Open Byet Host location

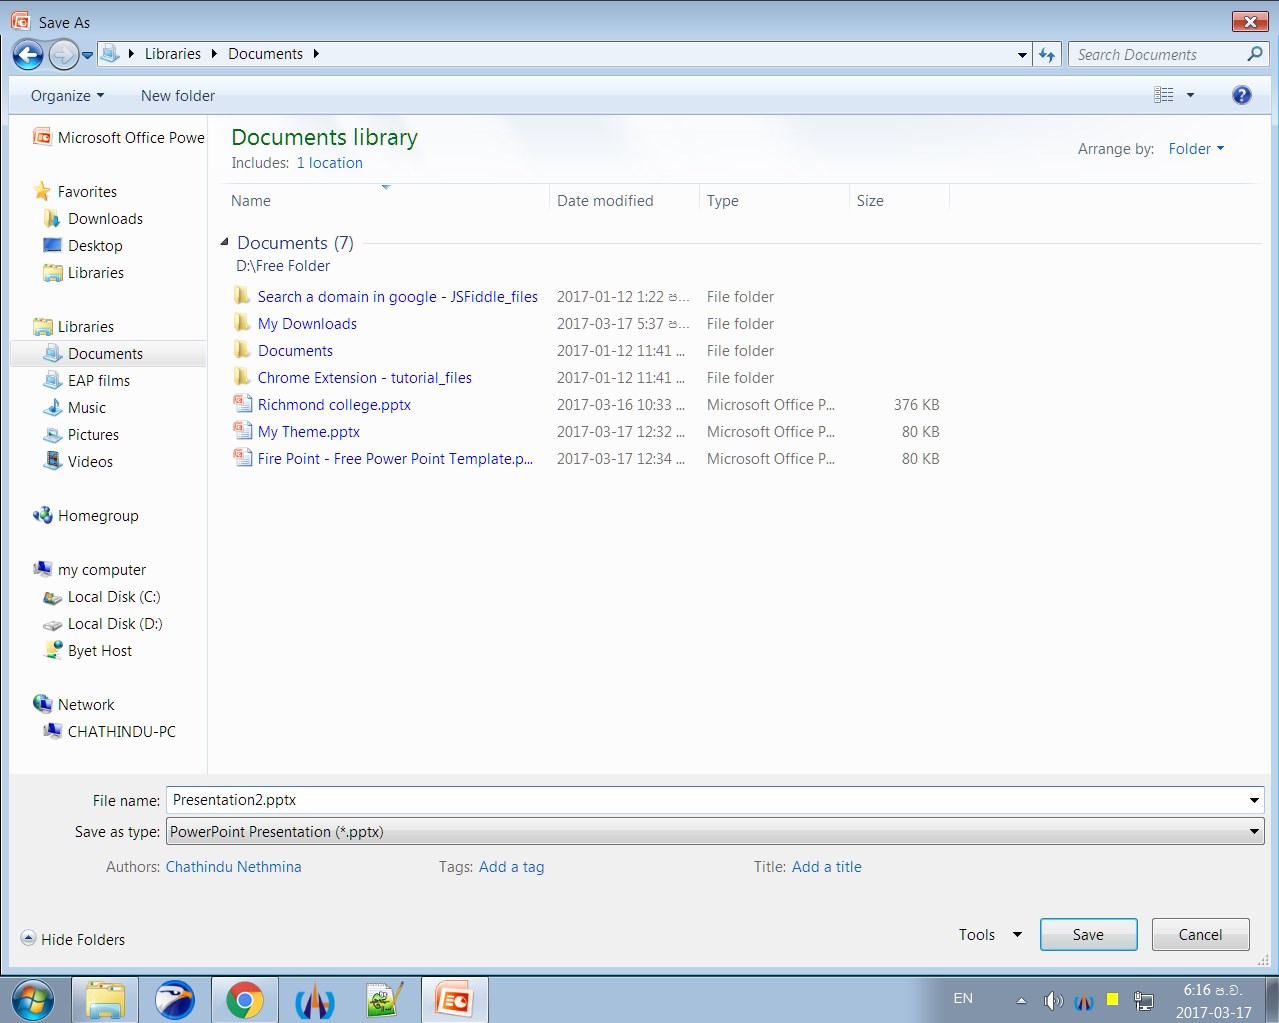click(x=88, y=651)
